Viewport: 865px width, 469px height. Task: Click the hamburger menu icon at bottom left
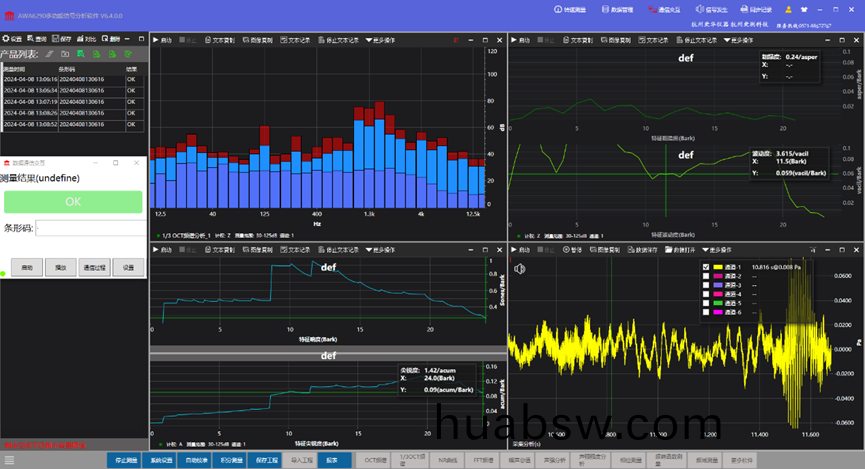pyautogui.click(x=10, y=459)
